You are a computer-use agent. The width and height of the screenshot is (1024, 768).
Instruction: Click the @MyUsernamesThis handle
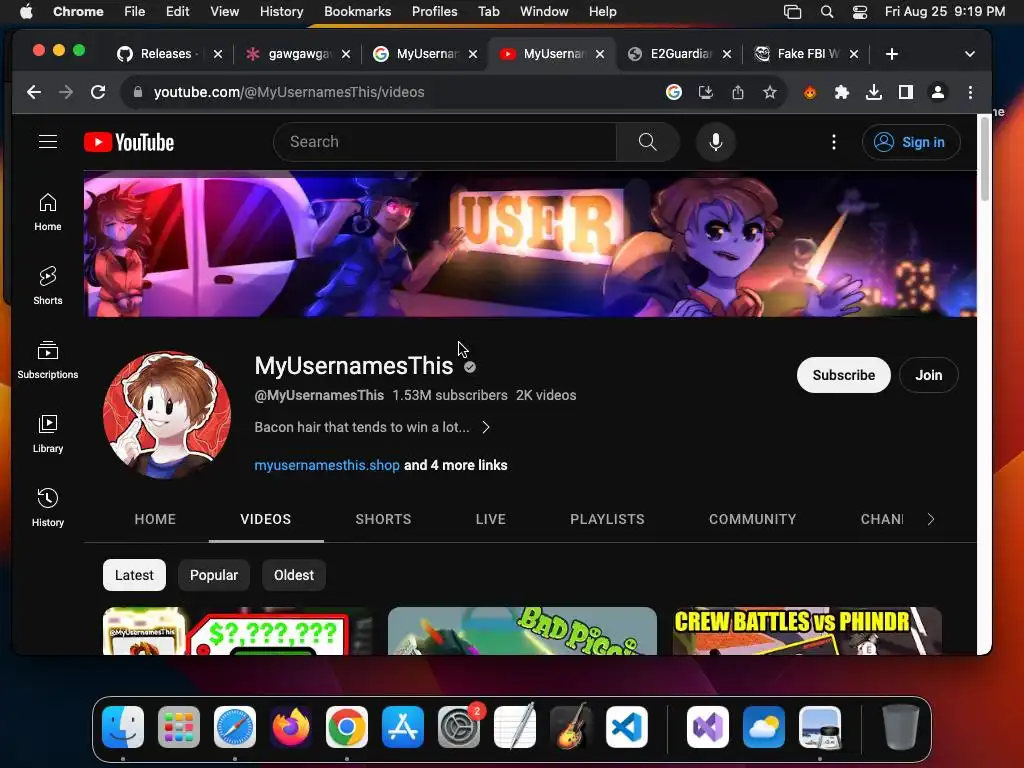tap(319, 395)
